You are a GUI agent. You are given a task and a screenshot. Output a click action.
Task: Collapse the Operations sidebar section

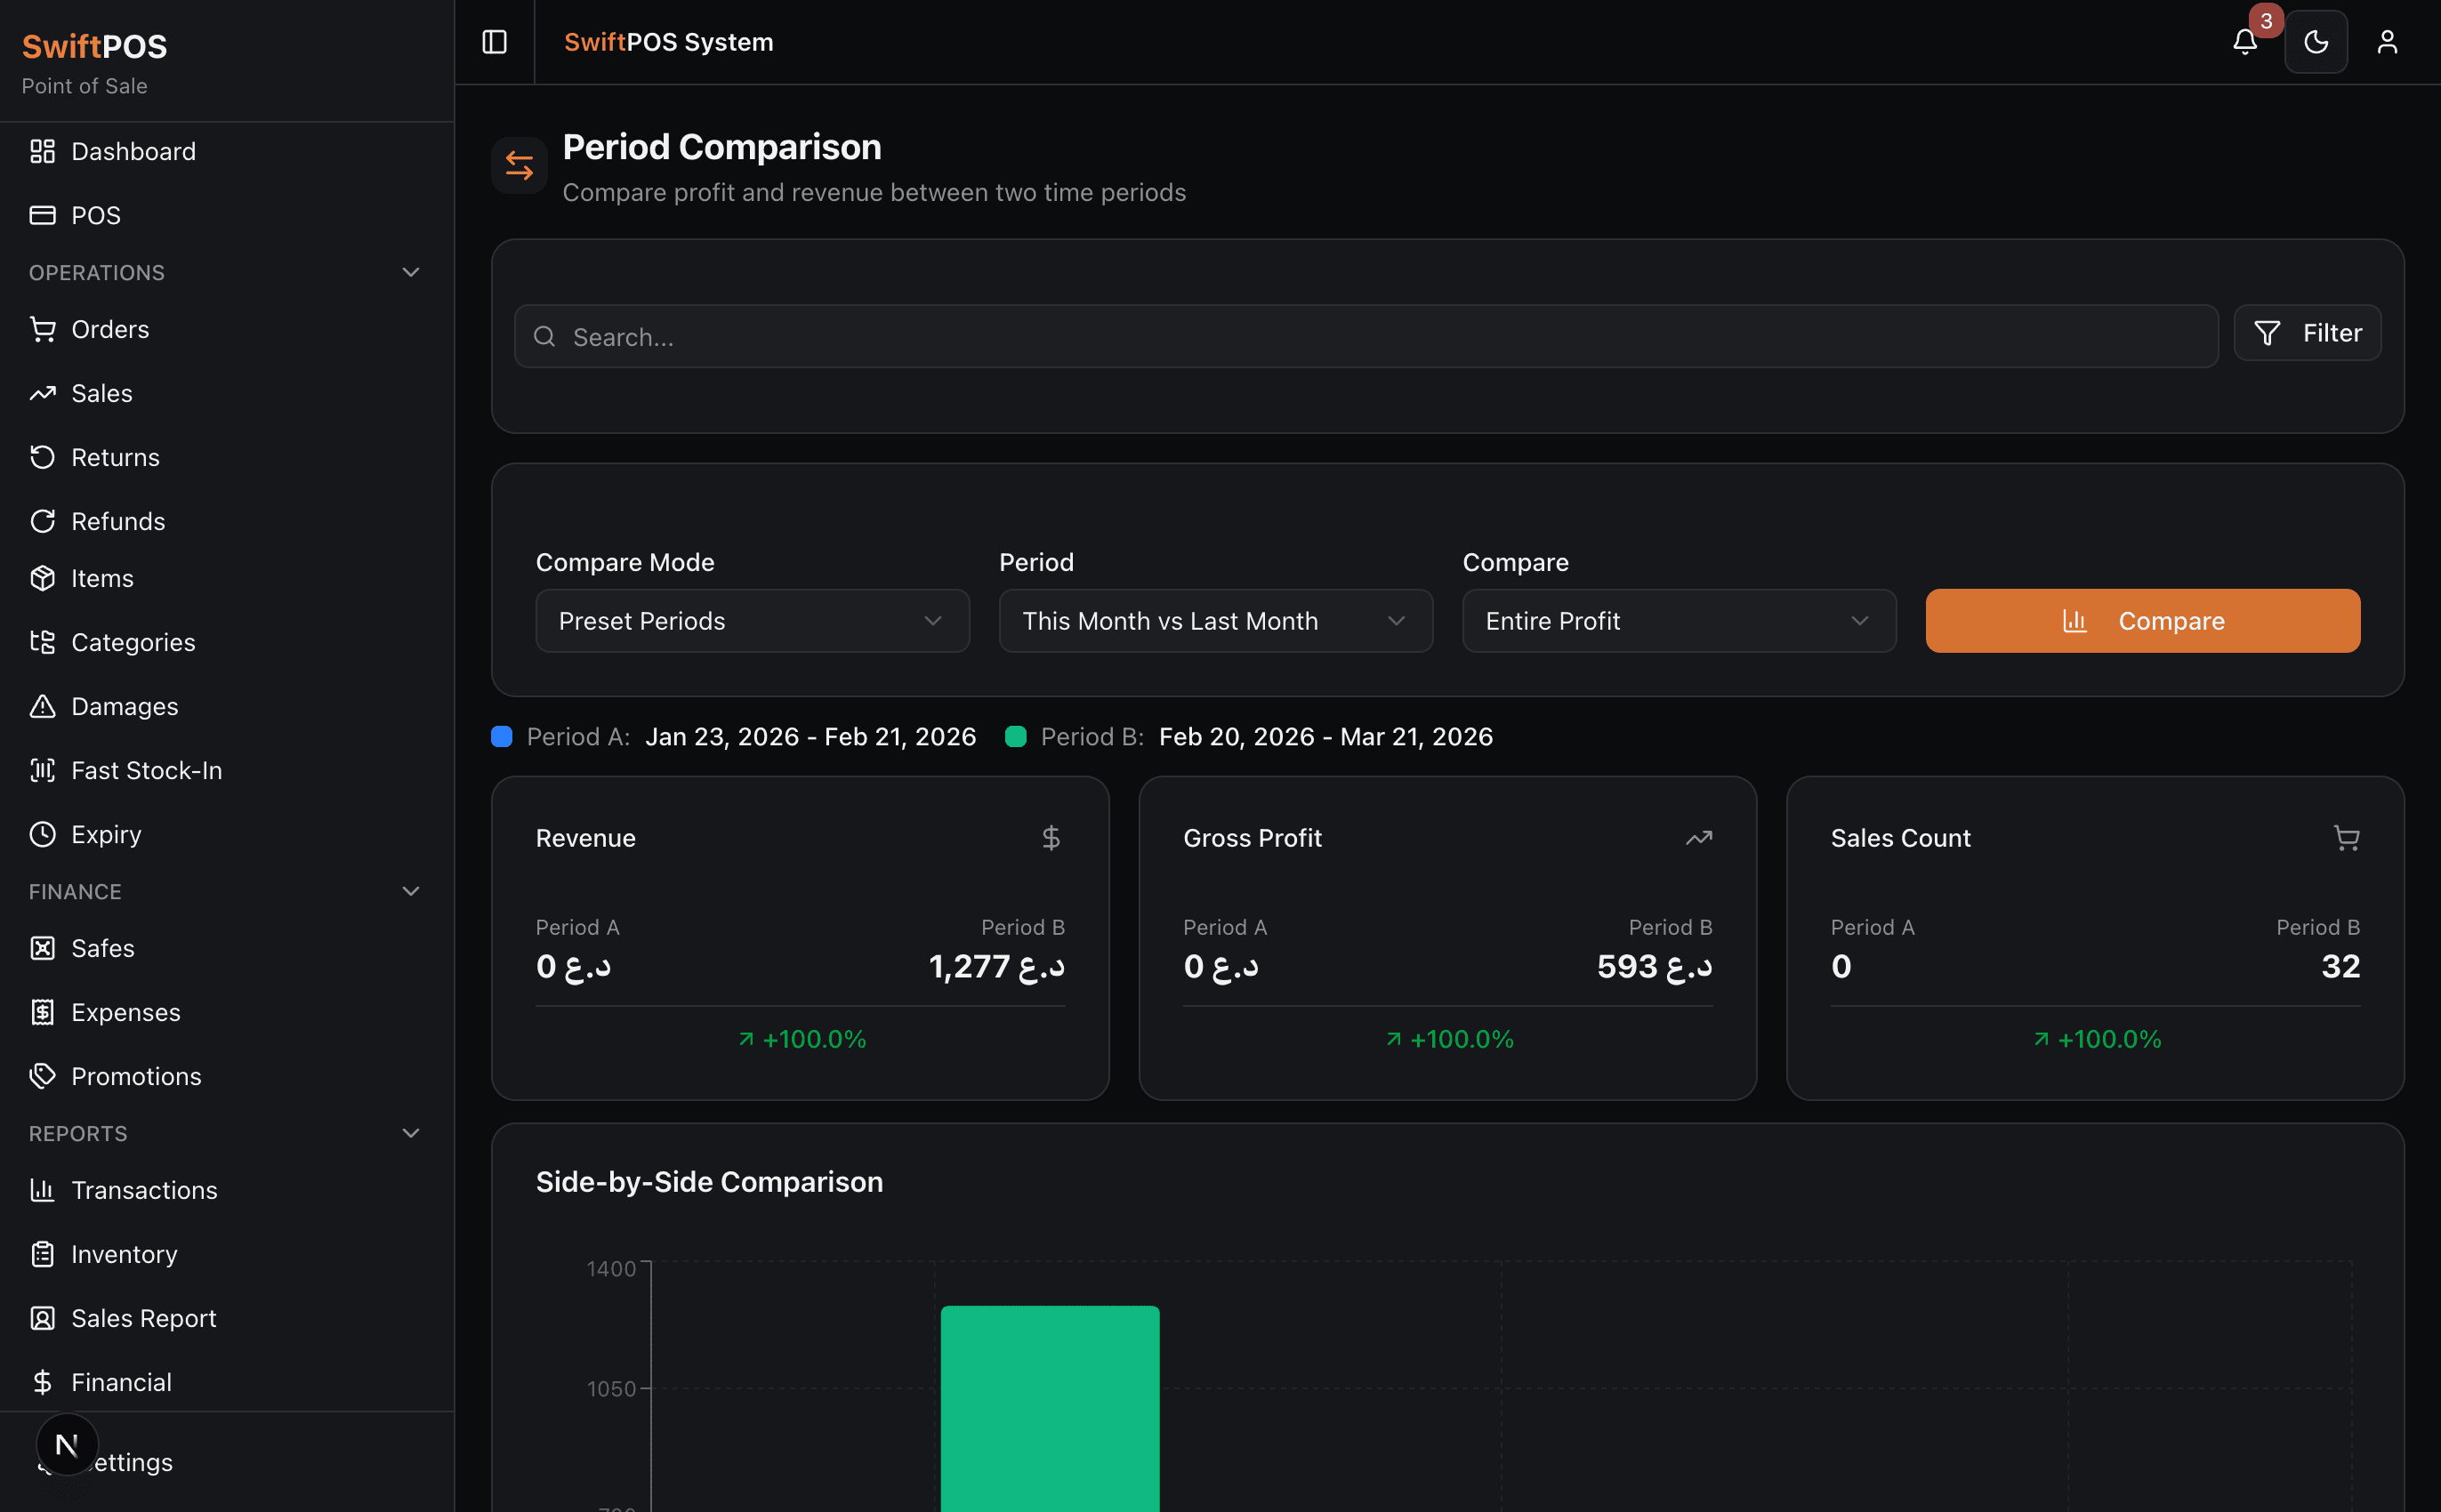tap(410, 272)
